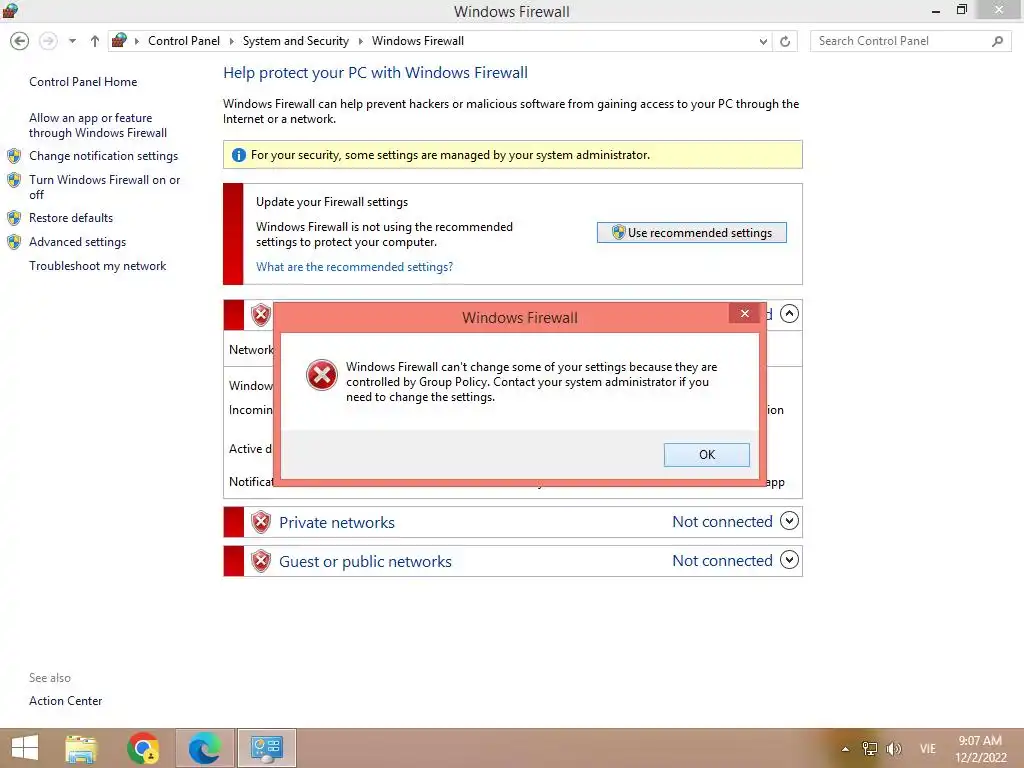Open Change notification settings
This screenshot has width=1024, height=768.
[x=103, y=155]
